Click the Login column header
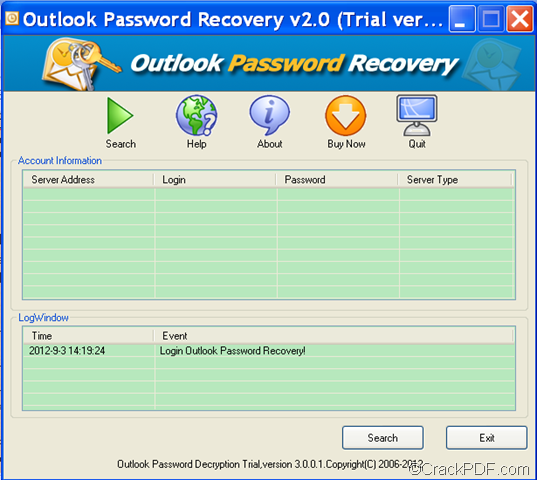 tap(215, 179)
